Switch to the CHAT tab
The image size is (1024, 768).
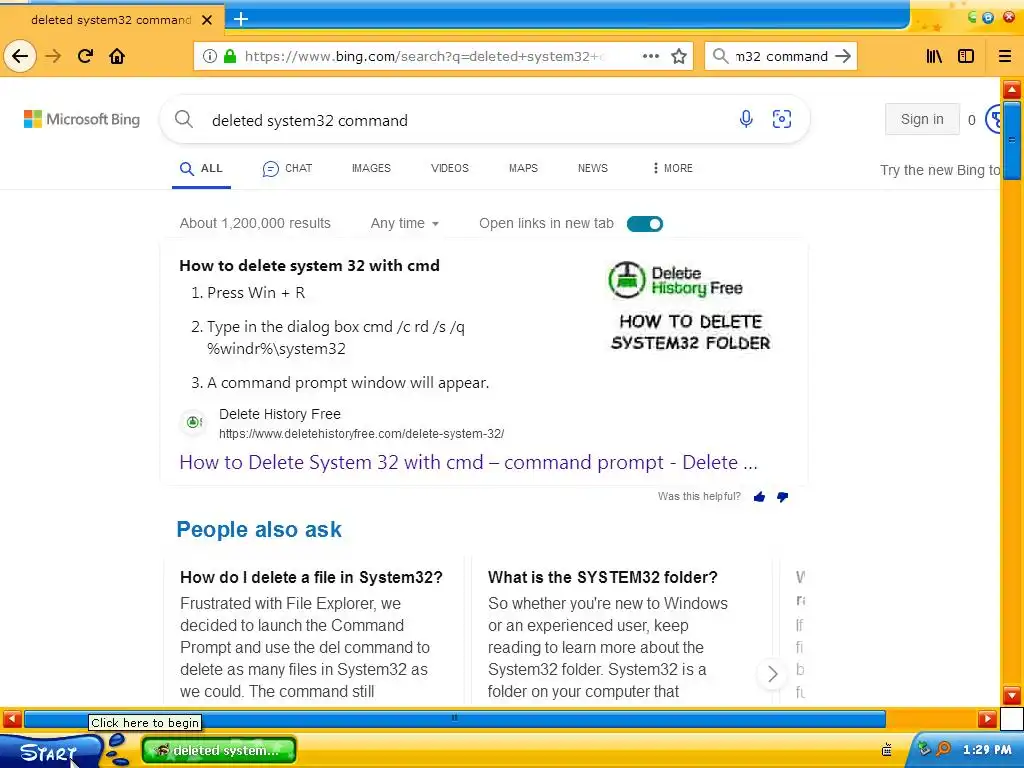coord(287,168)
